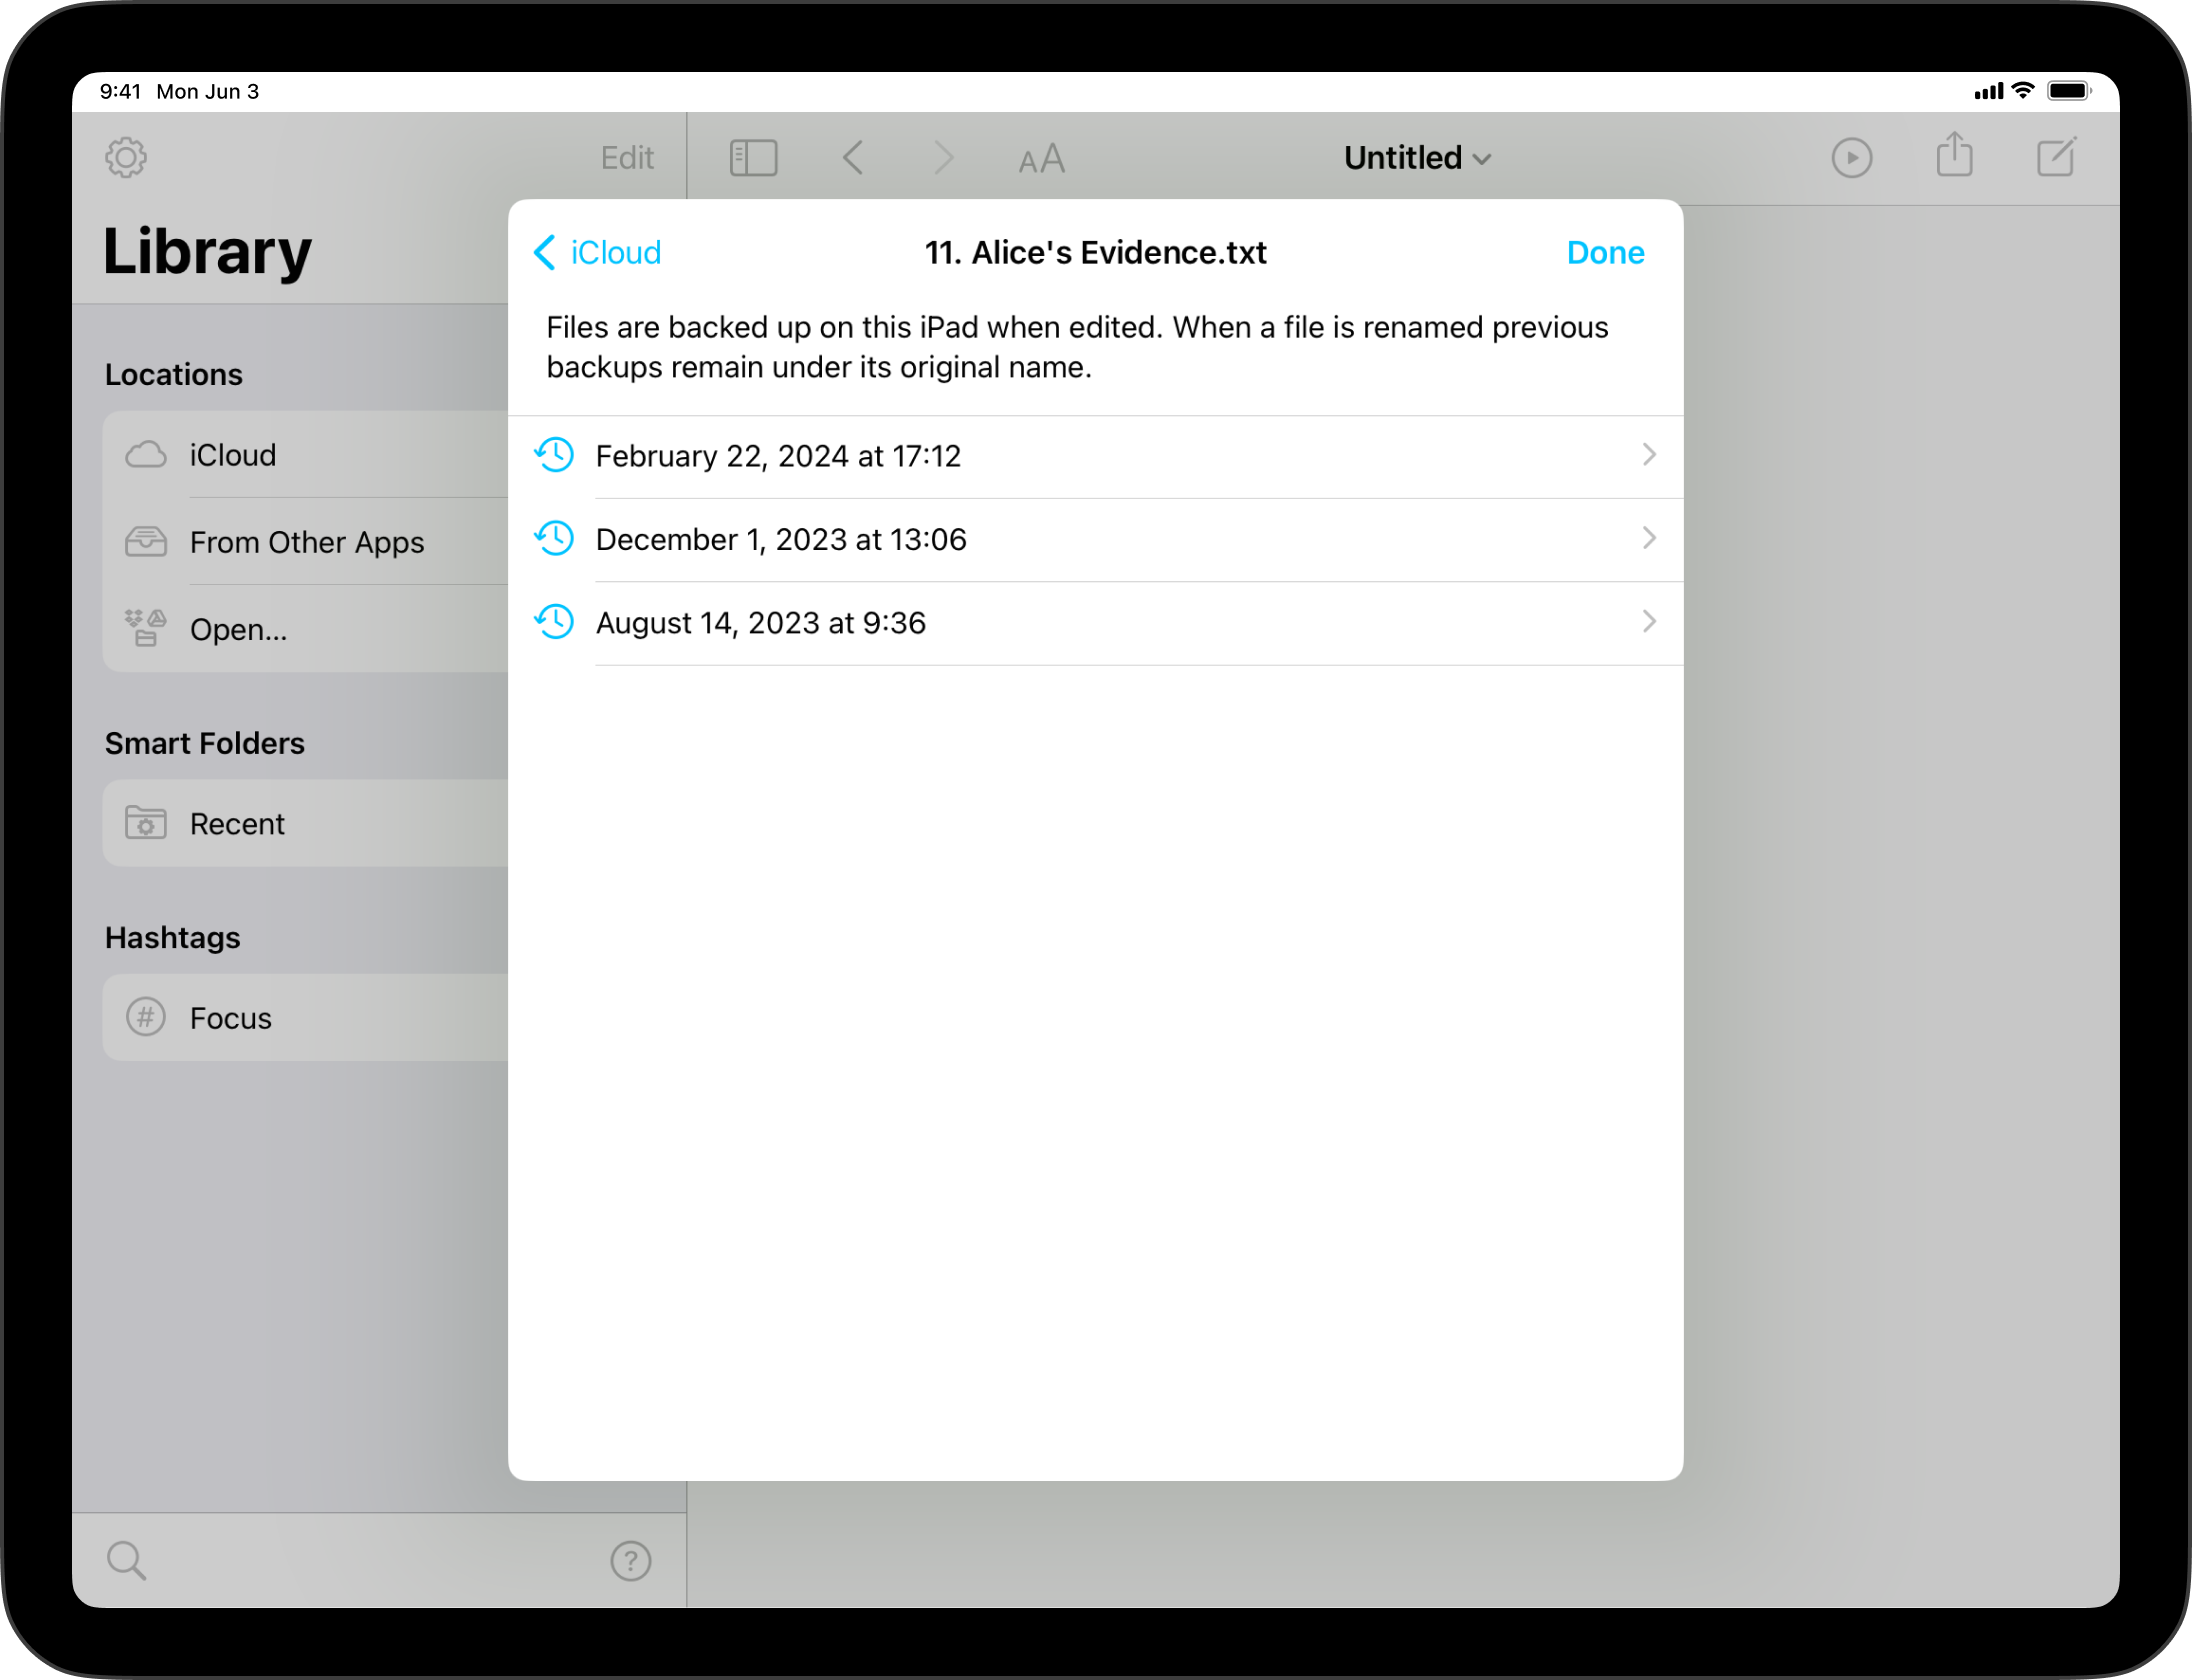The width and height of the screenshot is (2192, 1680).
Task: Navigate forward with right arrow icon
Action: click(943, 158)
